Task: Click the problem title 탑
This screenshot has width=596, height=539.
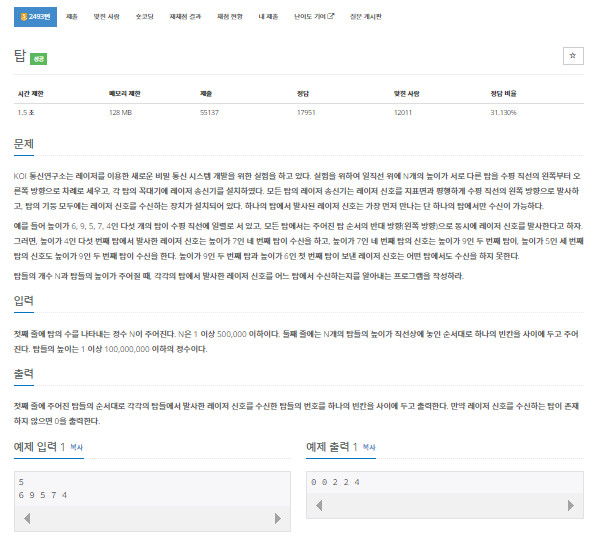Action: [20, 56]
